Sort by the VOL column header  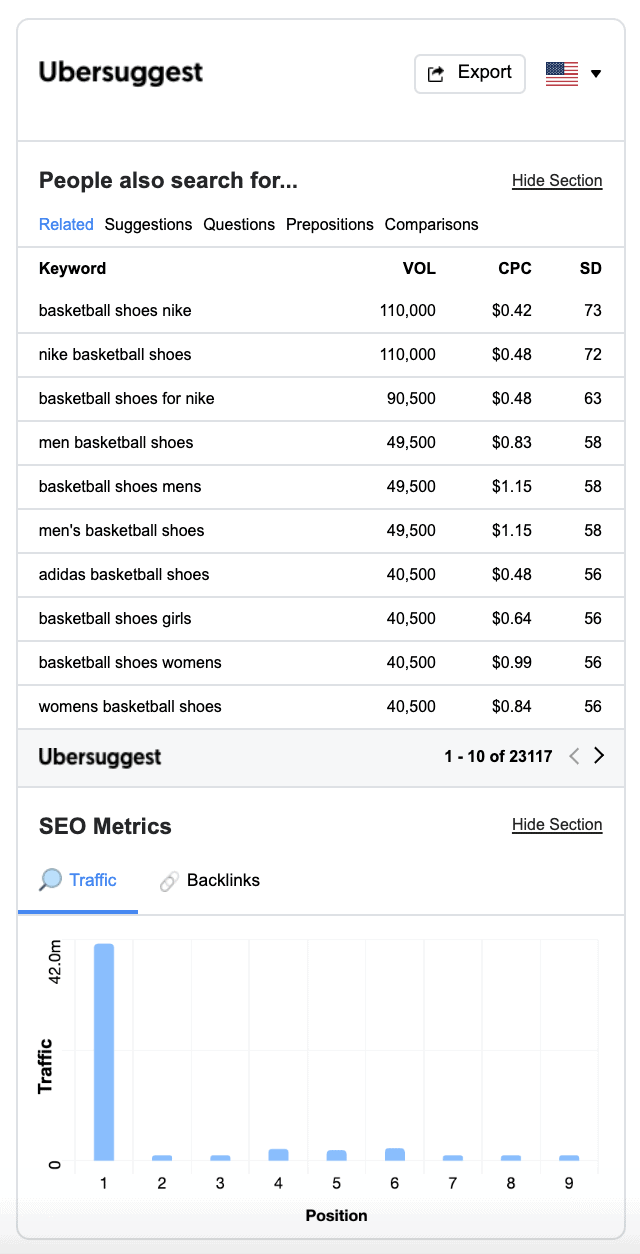(x=419, y=269)
